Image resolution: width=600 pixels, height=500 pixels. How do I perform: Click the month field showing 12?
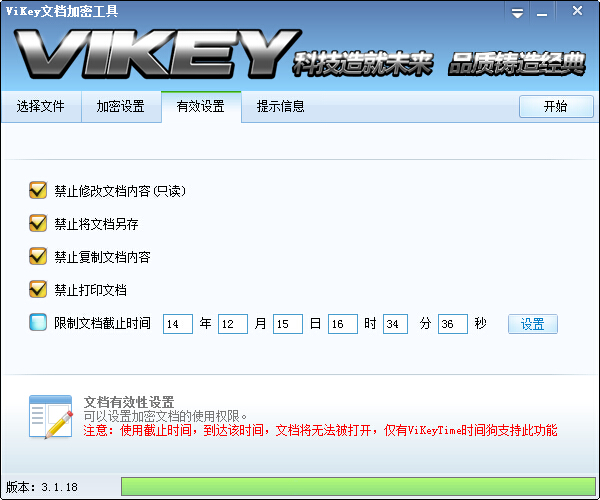(x=233, y=324)
